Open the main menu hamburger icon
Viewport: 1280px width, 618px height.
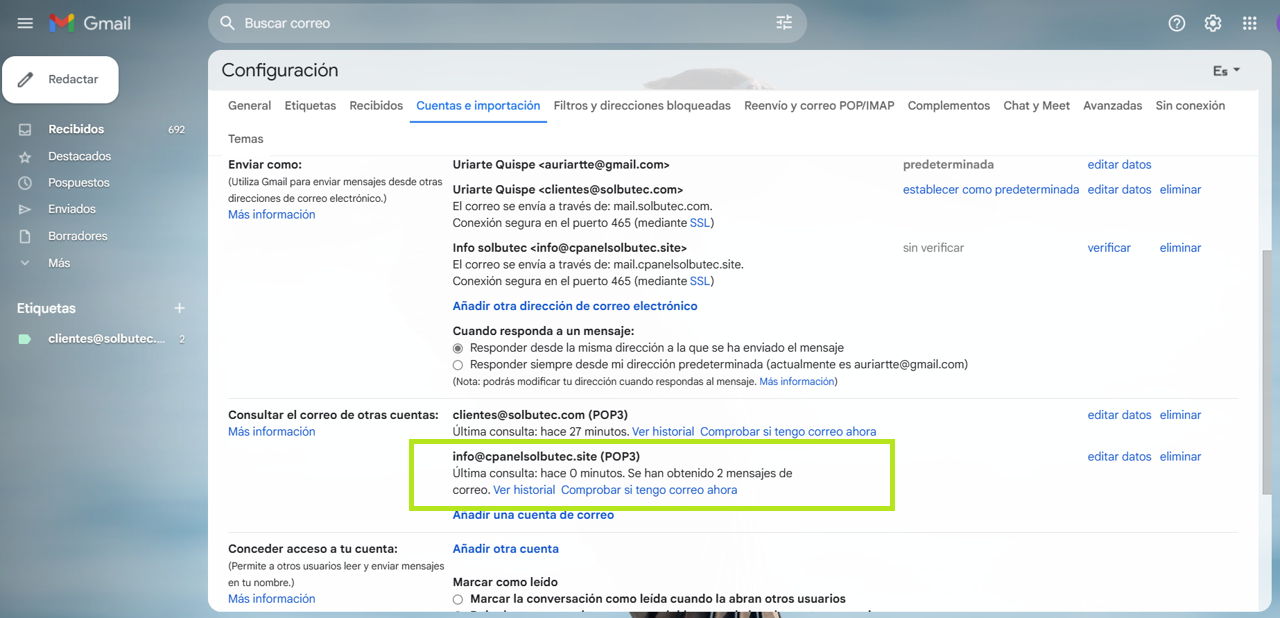pos(26,23)
